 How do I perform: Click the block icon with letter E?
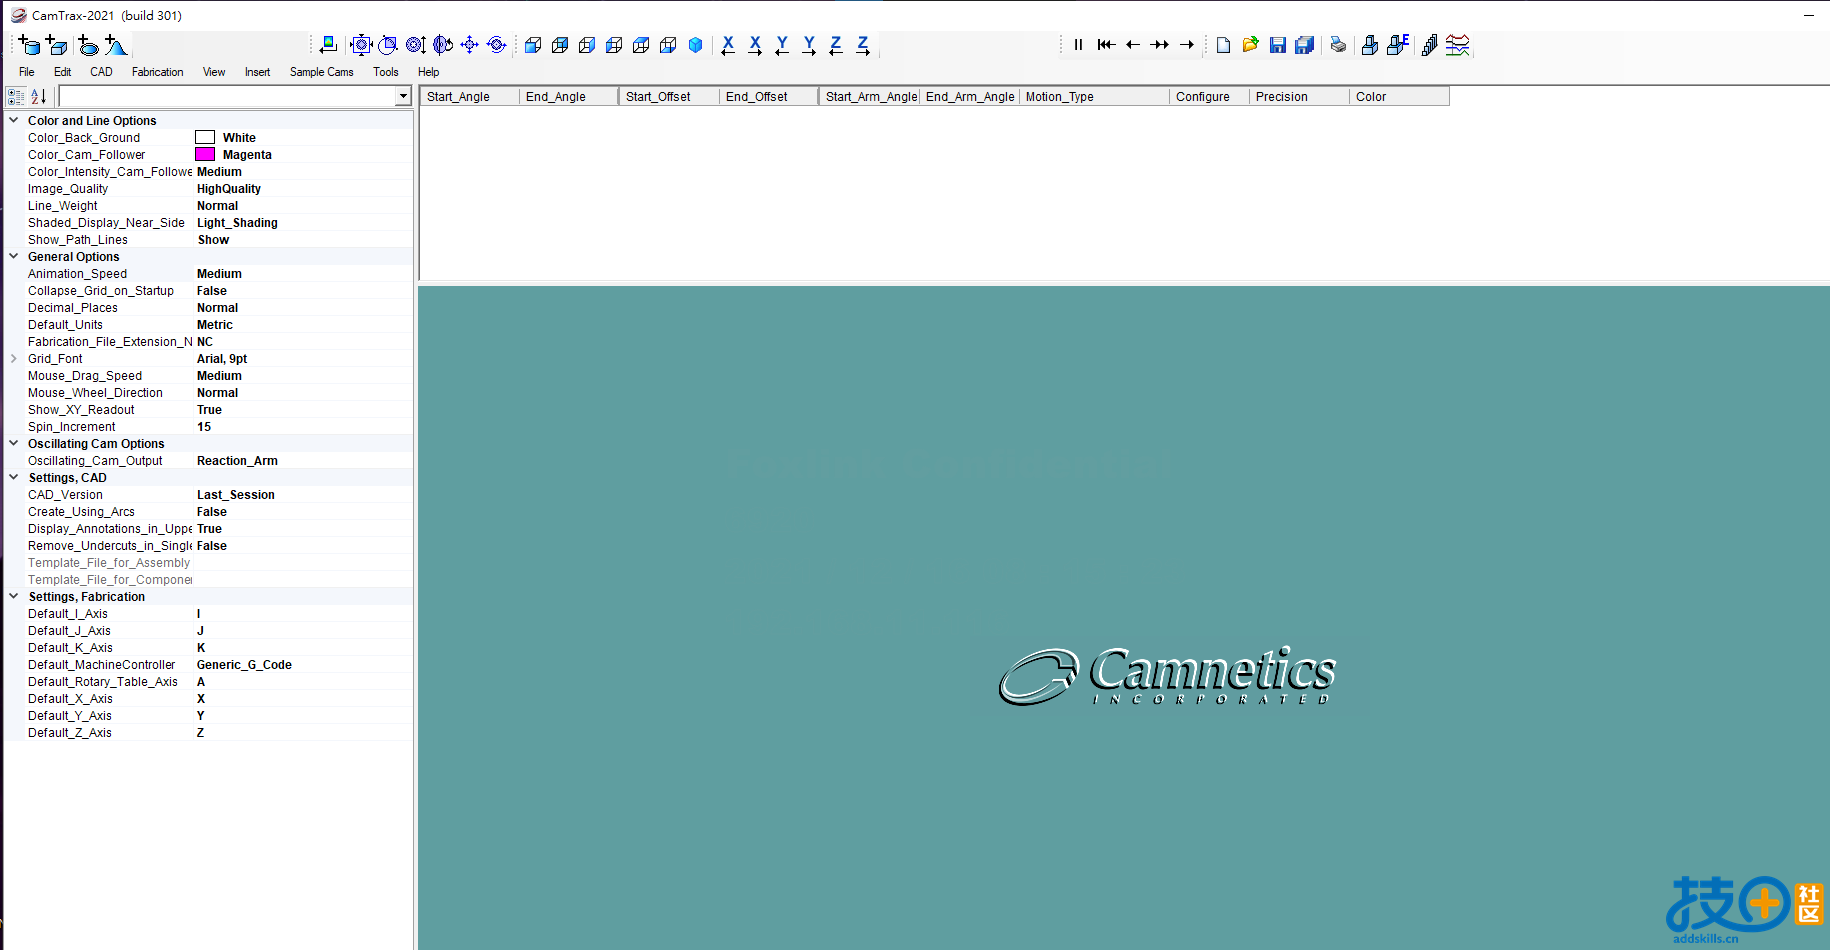[1398, 45]
